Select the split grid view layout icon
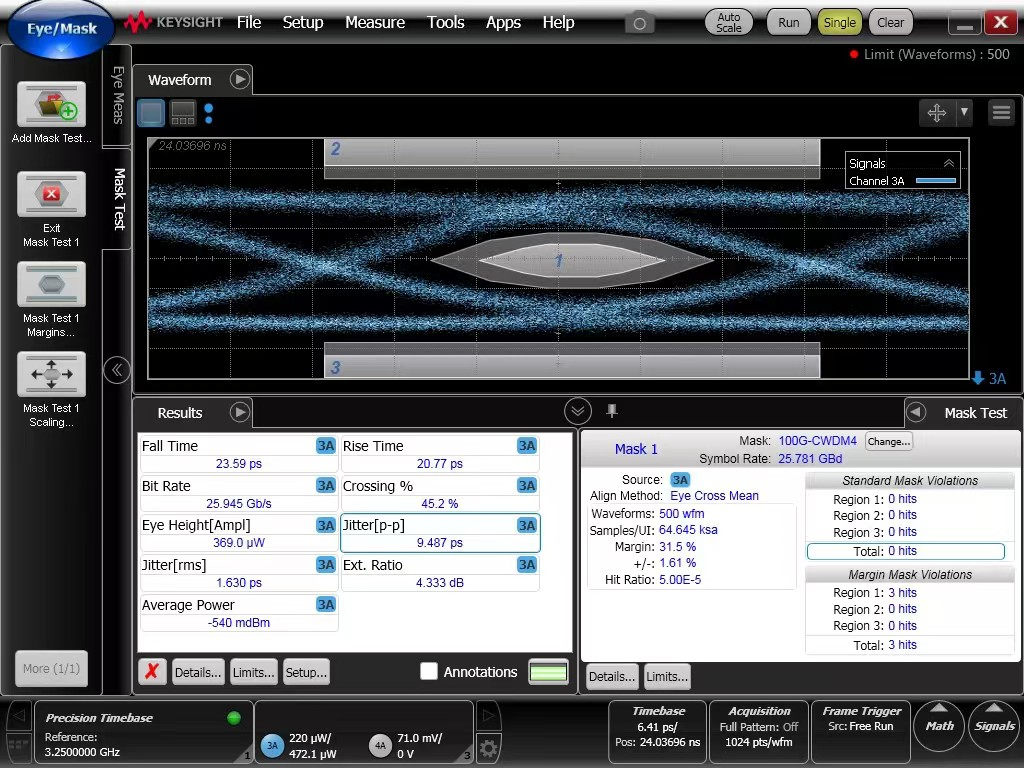 click(x=182, y=113)
